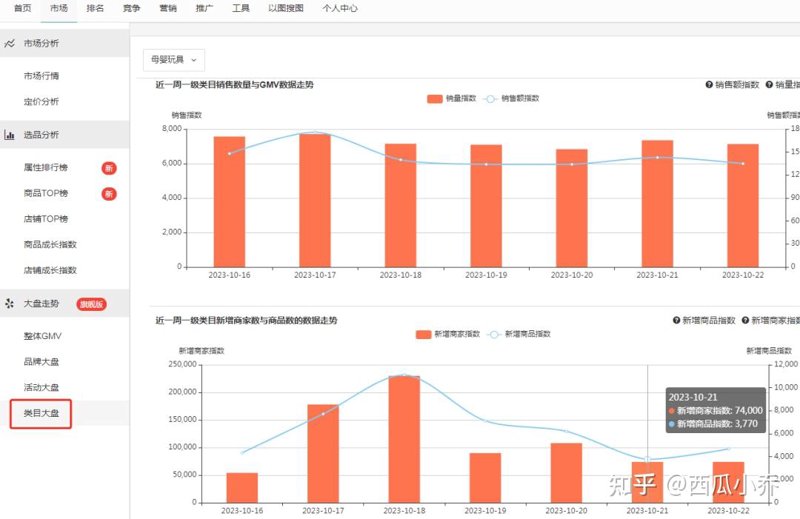Open 商品TOP榜 in sidebar
The height and width of the screenshot is (519, 800).
pos(46,193)
